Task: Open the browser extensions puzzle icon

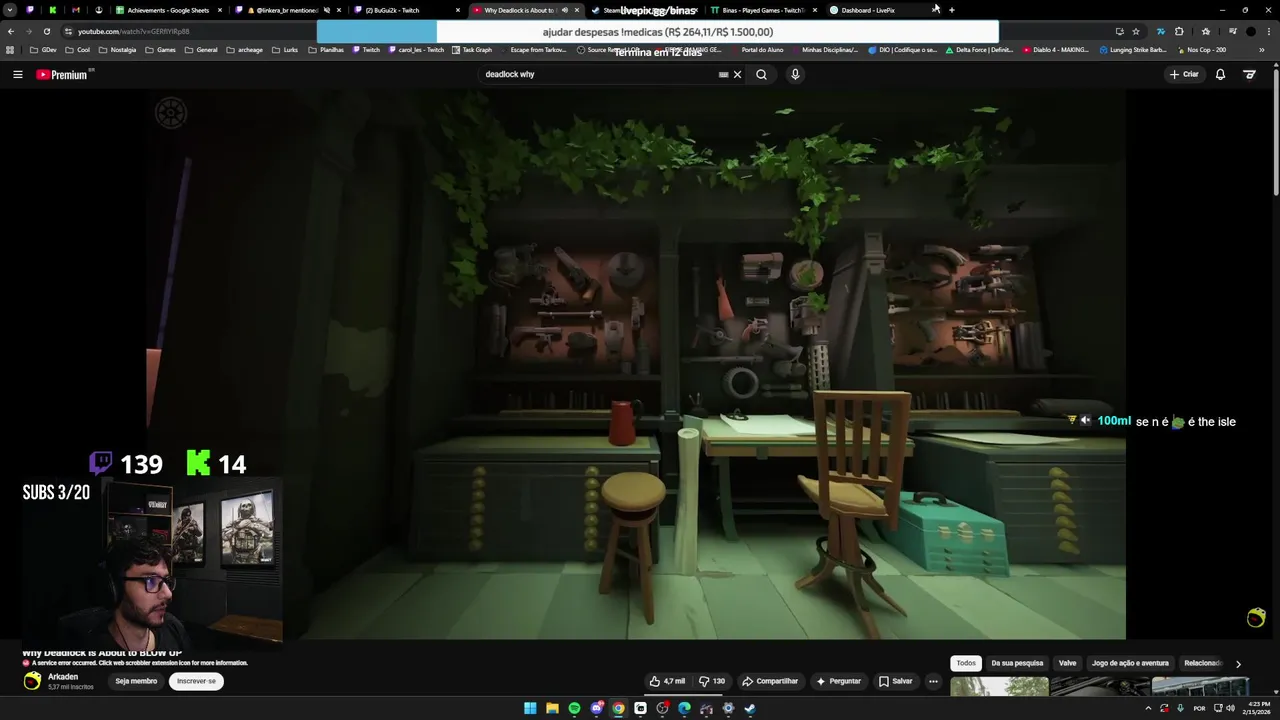Action: tap(1179, 31)
